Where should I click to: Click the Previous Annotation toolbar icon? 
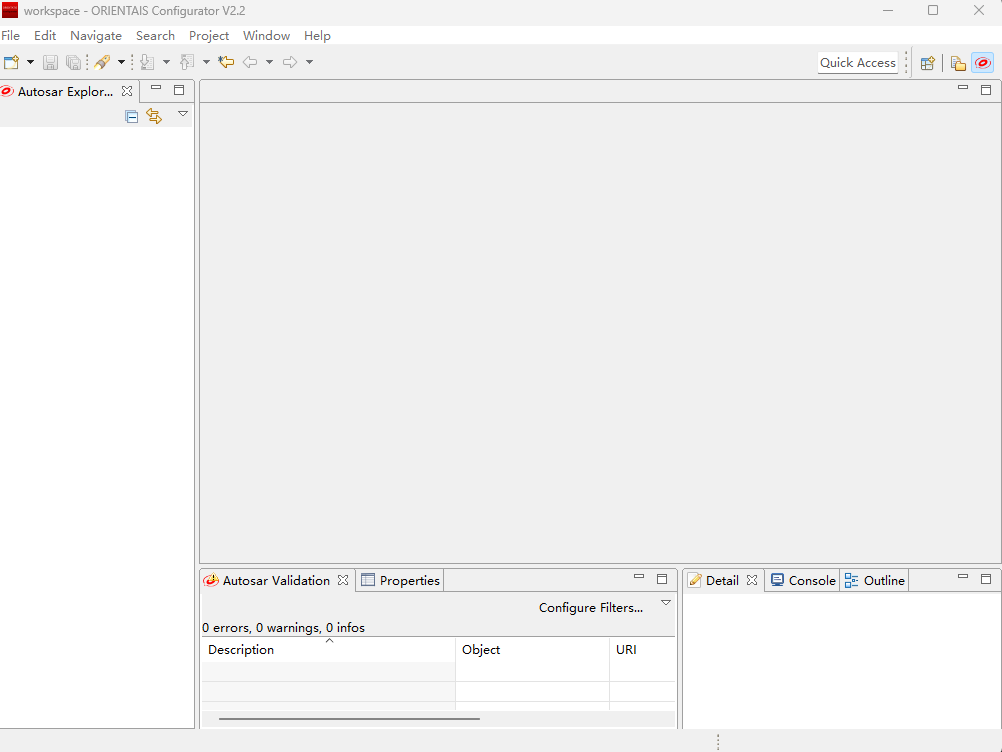pyautogui.click(x=186, y=62)
